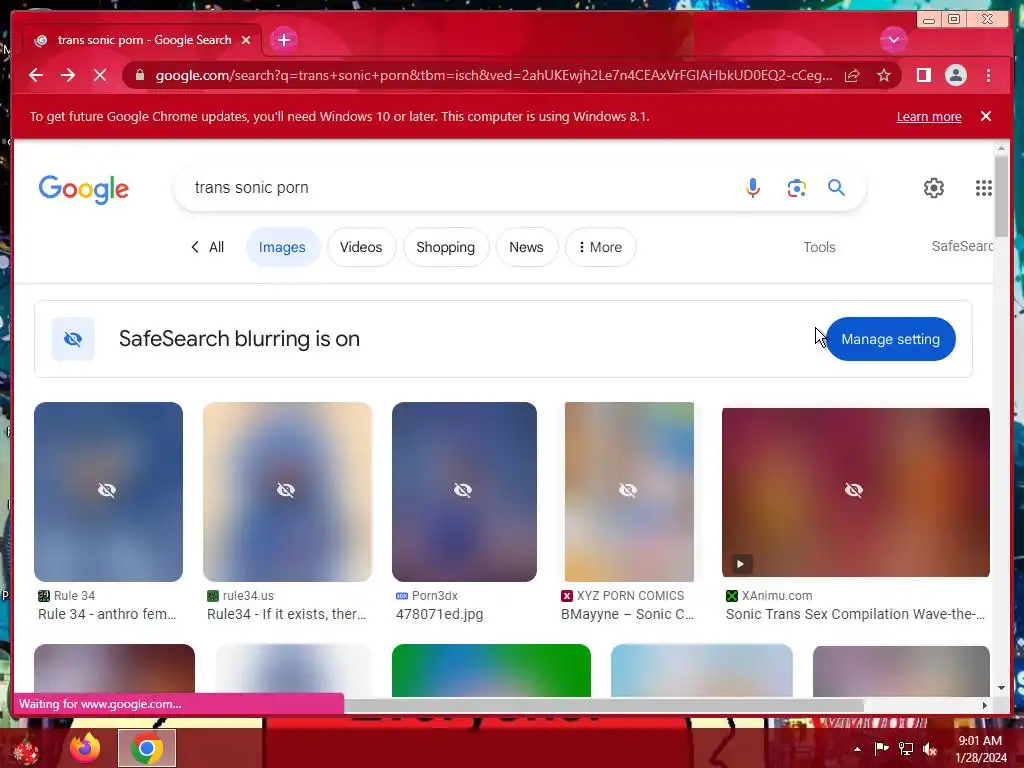The height and width of the screenshot is (768, 1024).
Task: Open the SafeSearch dropdown on the right
Action: [x=962, y=246]
